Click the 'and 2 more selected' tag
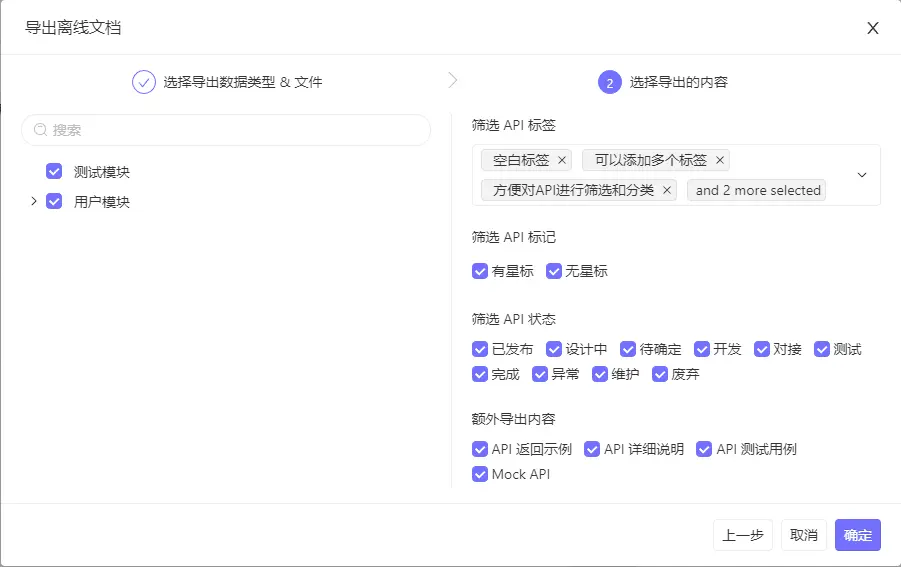The height and width of the screenshot is (567, 901). pyautogui.click(x=757, y=190)
